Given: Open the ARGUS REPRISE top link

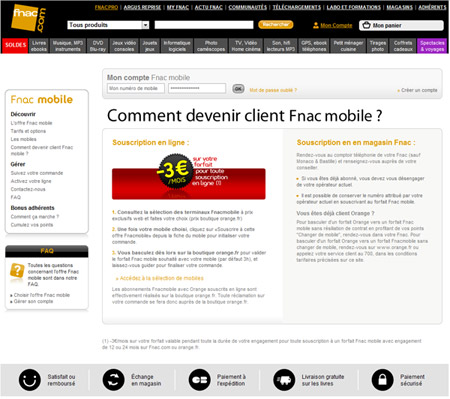Looking at the screenshot, I should click(142, 7).
